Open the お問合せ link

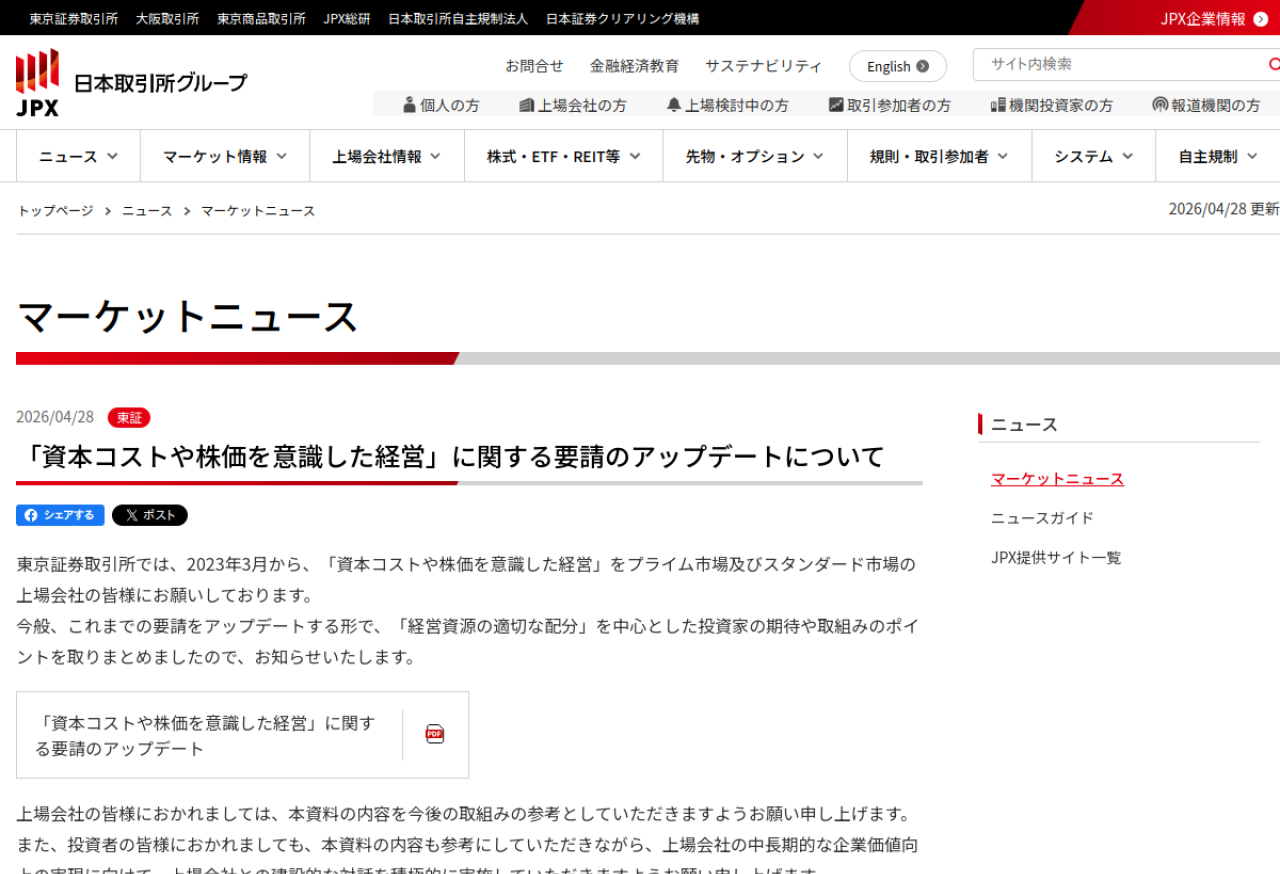pos(534,66)
